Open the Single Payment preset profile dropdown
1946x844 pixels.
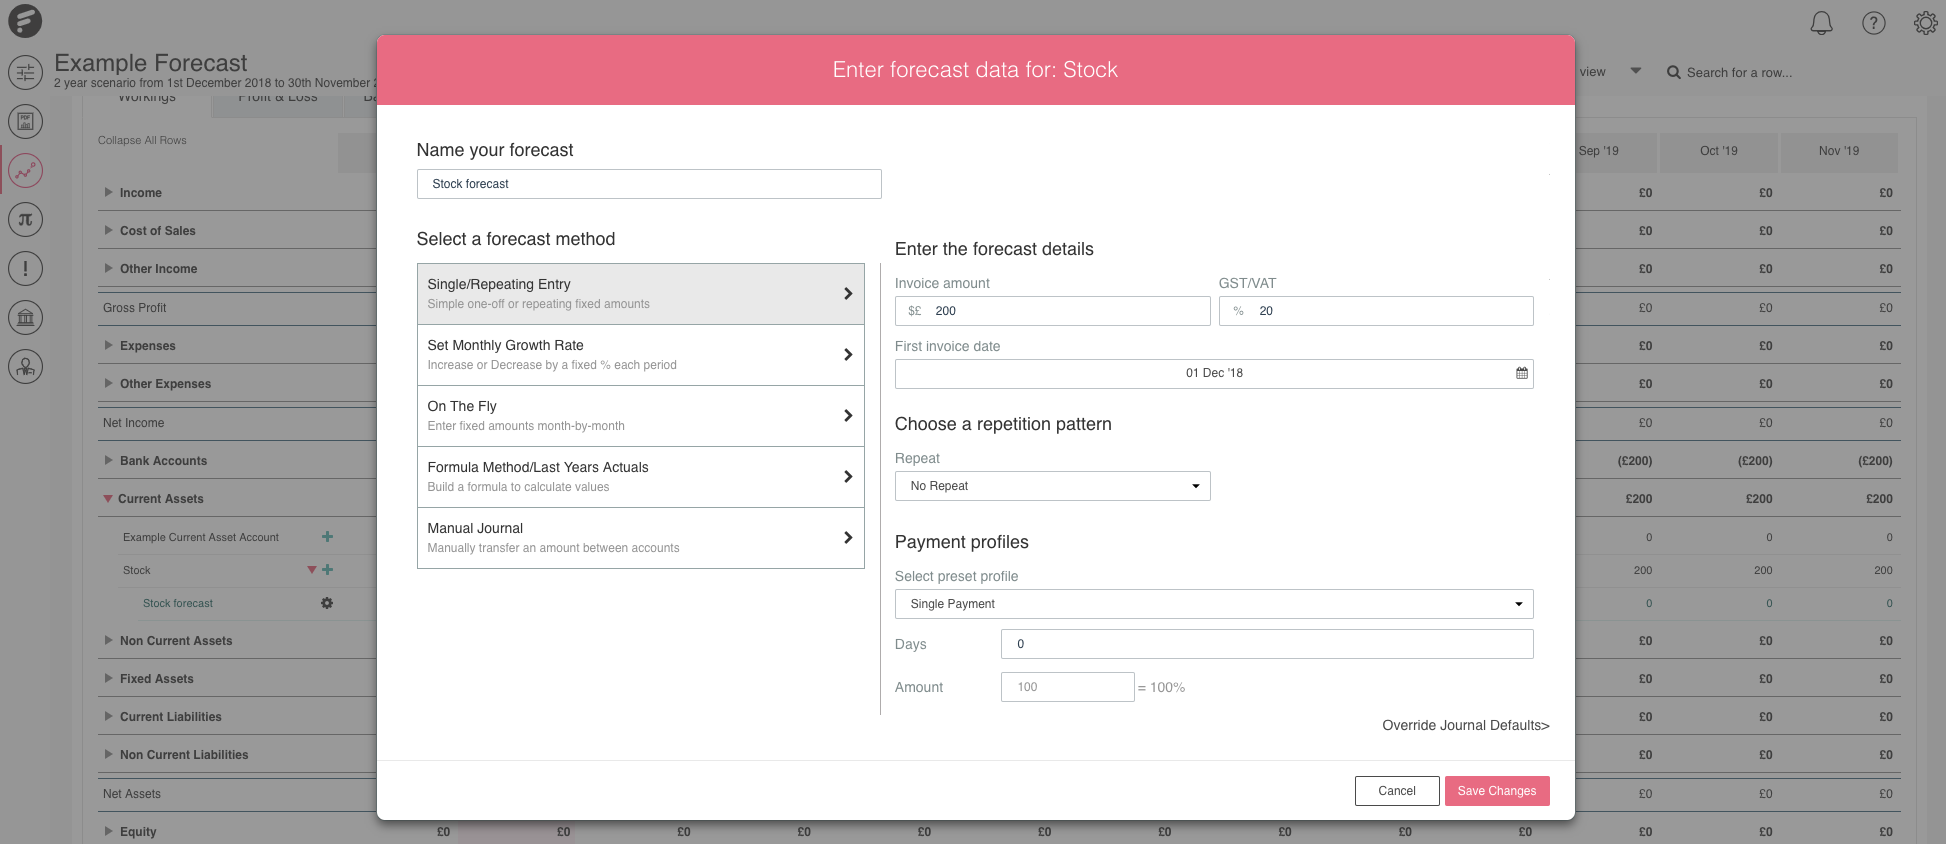1214,604
